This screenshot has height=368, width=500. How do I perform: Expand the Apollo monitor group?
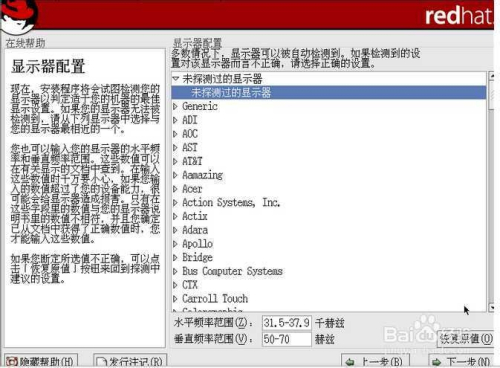coord(175,244)
